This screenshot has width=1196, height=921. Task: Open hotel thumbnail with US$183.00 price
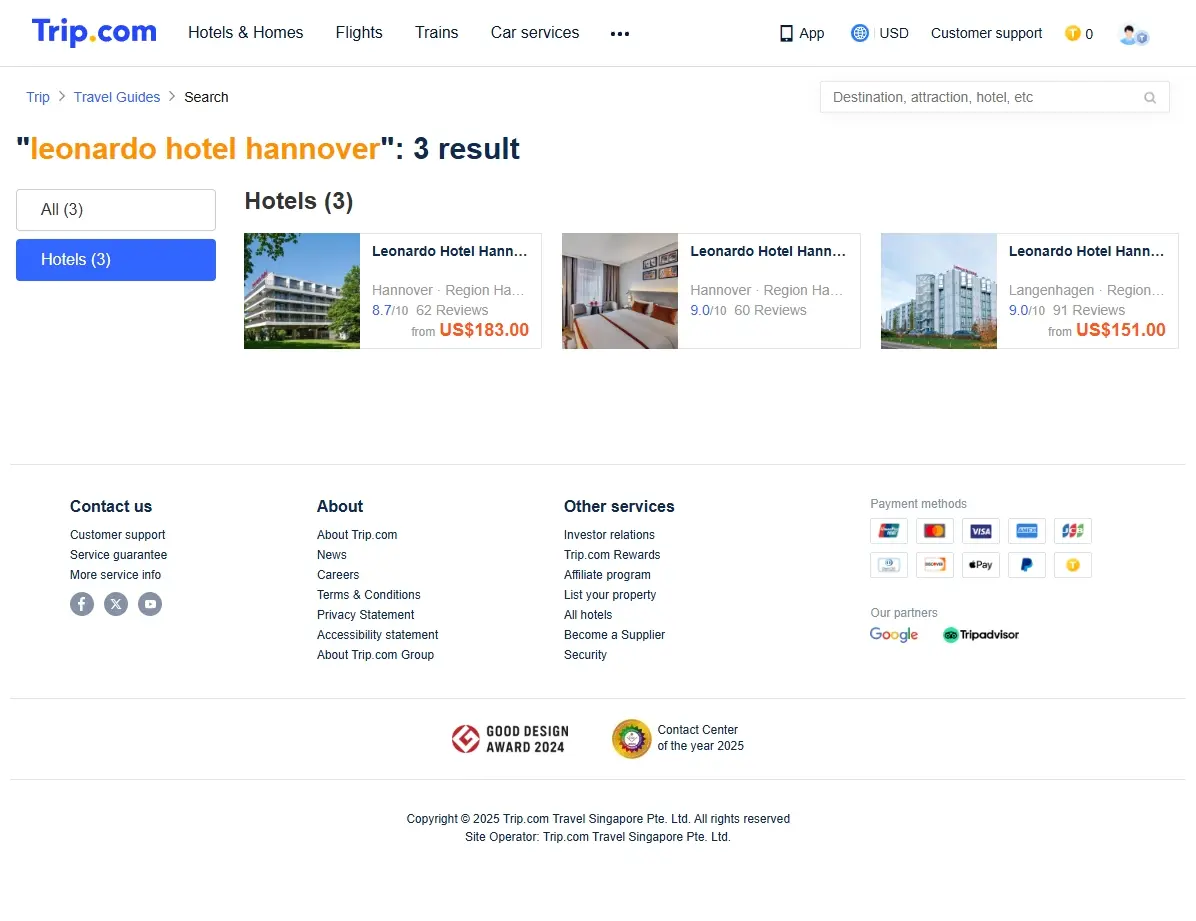coord(302,291)
